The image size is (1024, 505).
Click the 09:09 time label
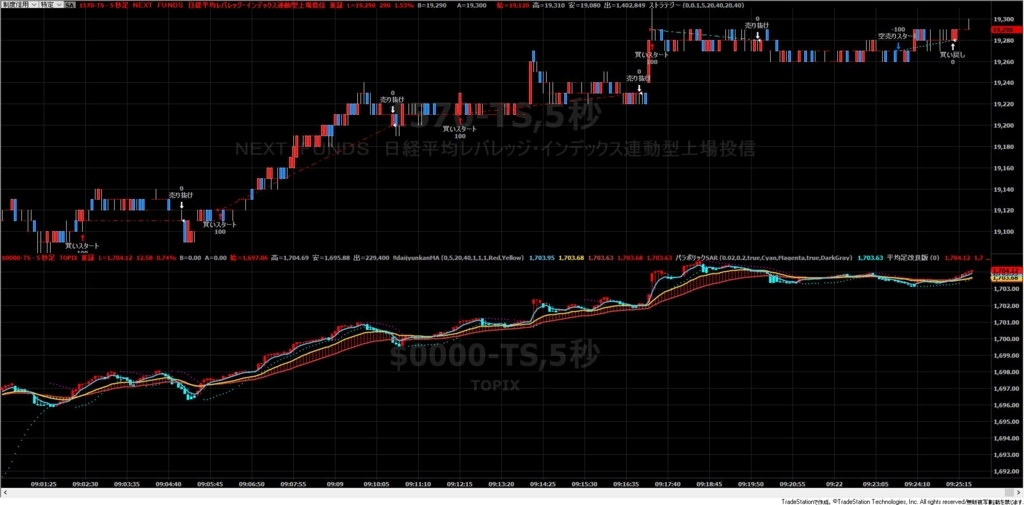[x=335, y=485]
